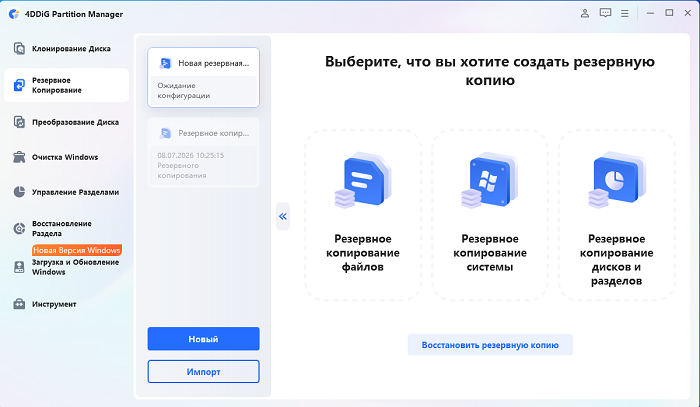Open Инструмент section
This screenshot has width=700, height=407.
(67, 304)
